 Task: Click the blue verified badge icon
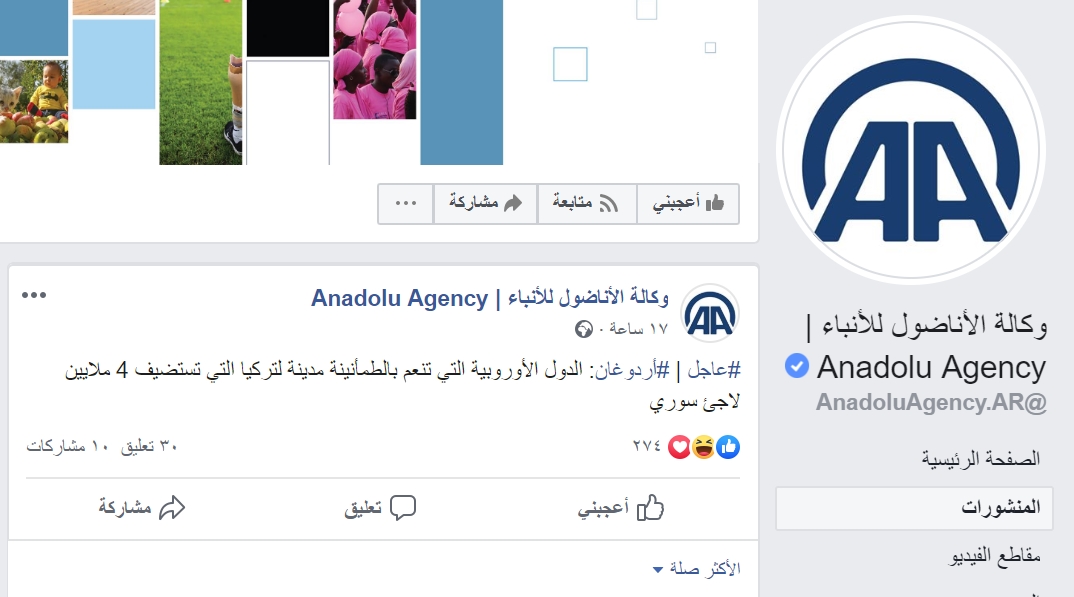tap(797, 366)
